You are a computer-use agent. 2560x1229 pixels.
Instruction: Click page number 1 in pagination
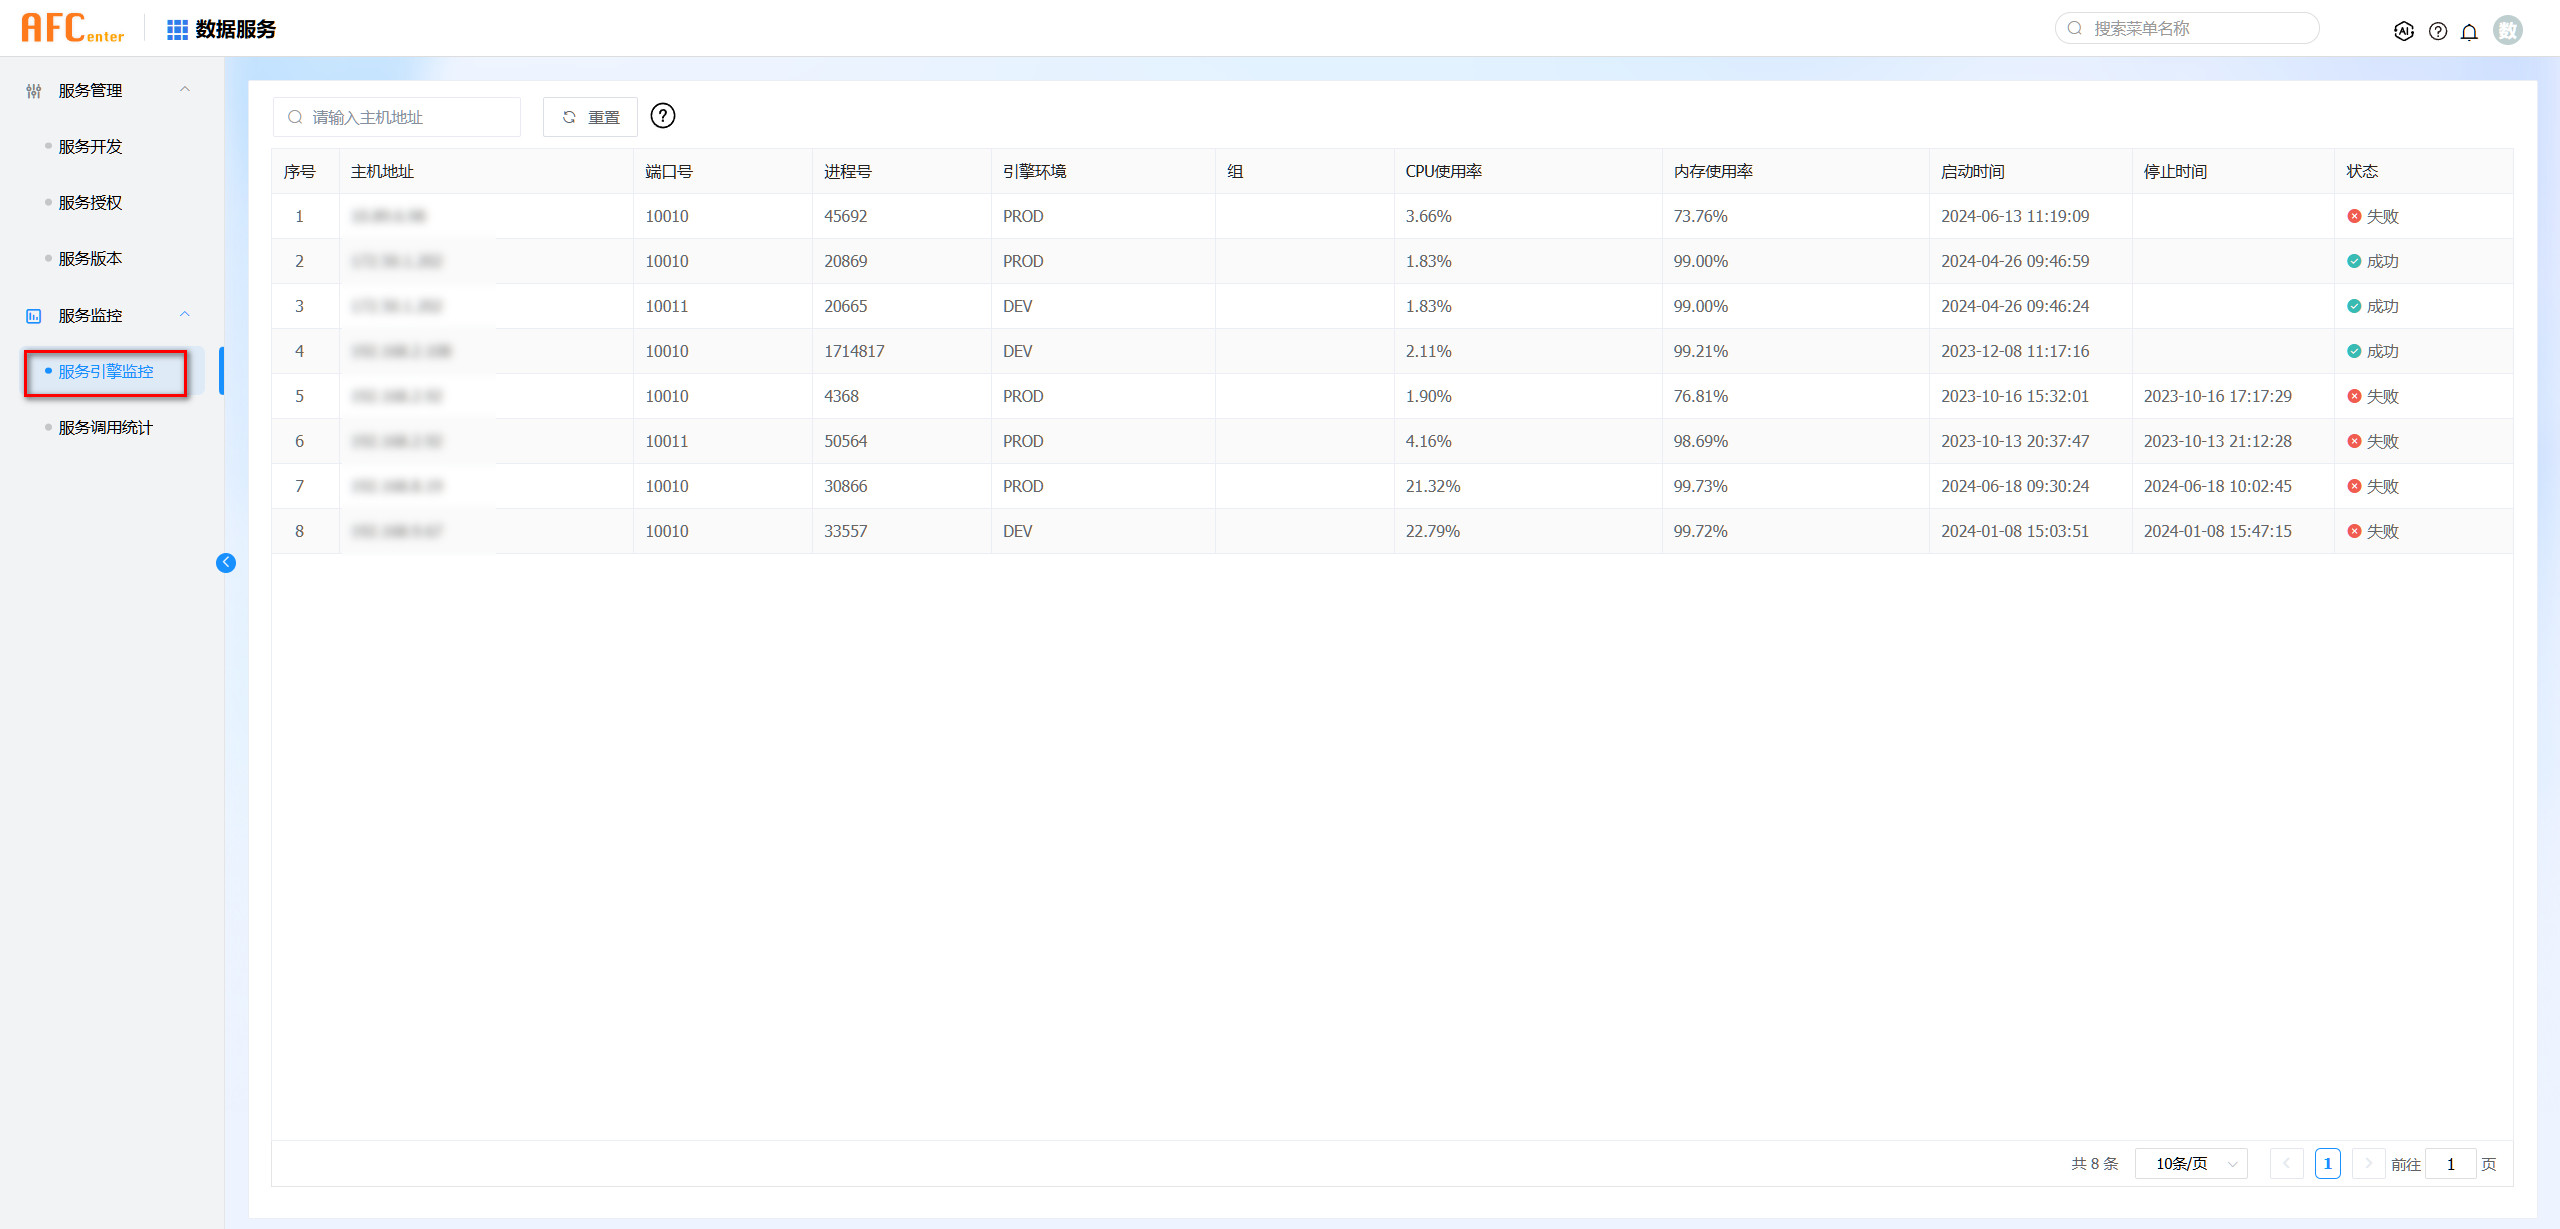2327,1164
